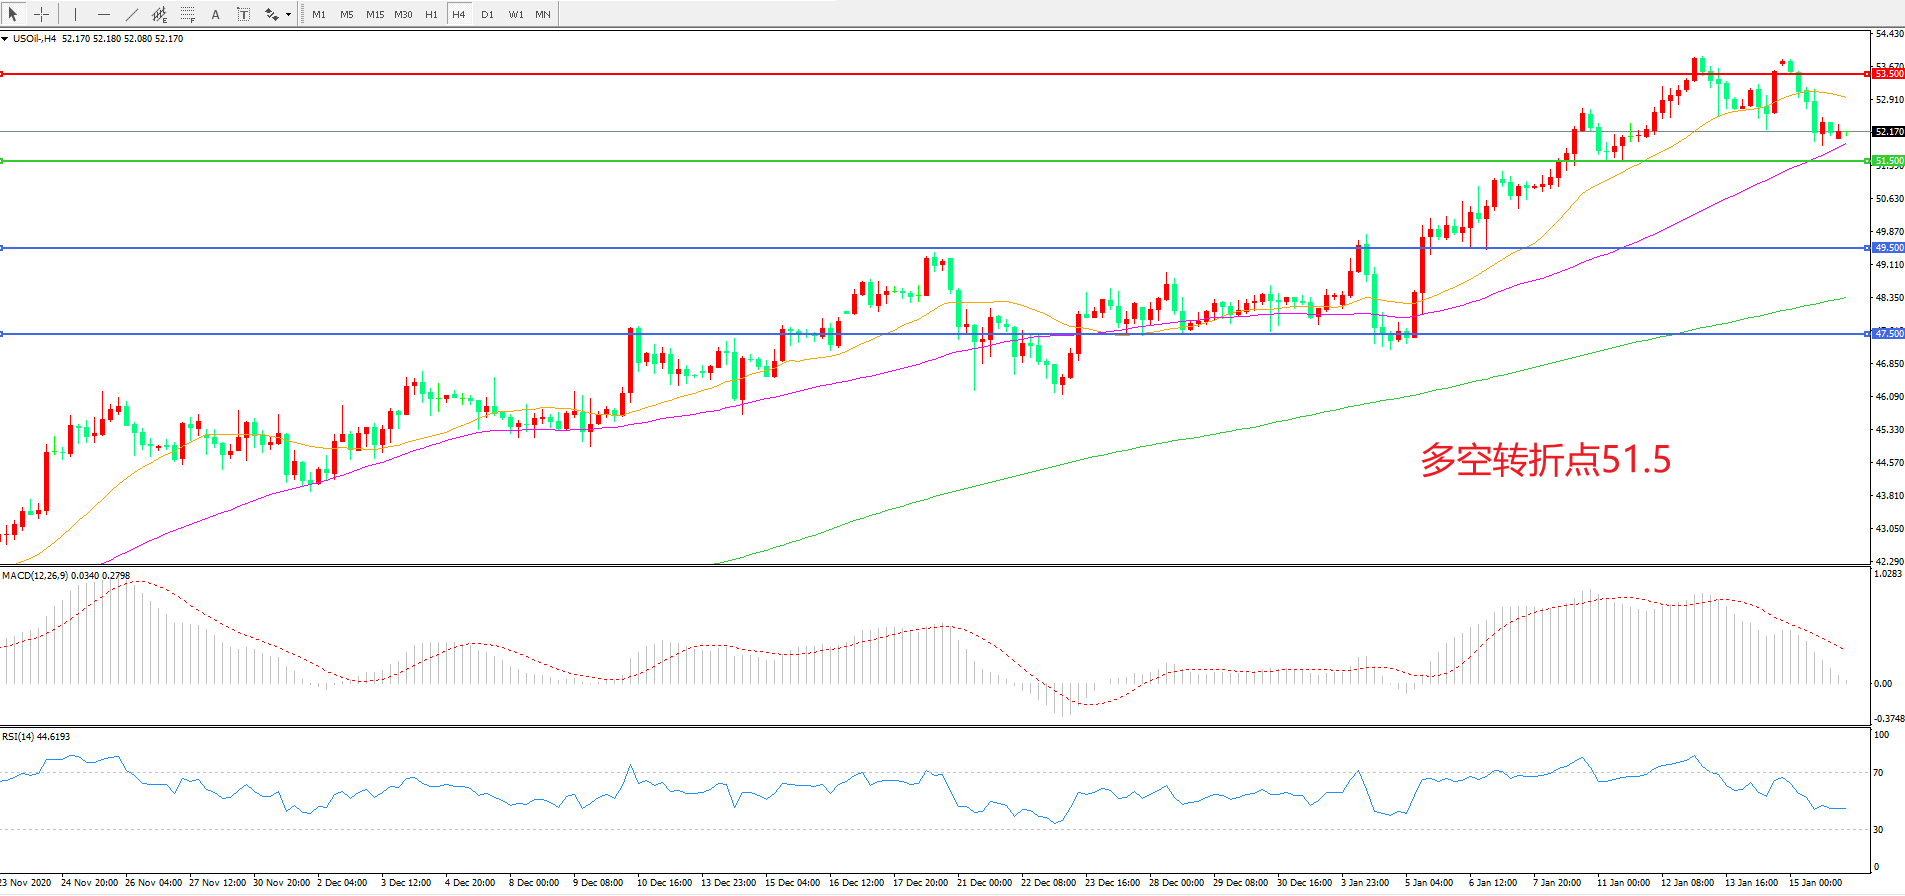The height and width of the screenshot is (896, 1905).
Task: Switch chart to D1 timeframe
Action: [x=487, y=14]
